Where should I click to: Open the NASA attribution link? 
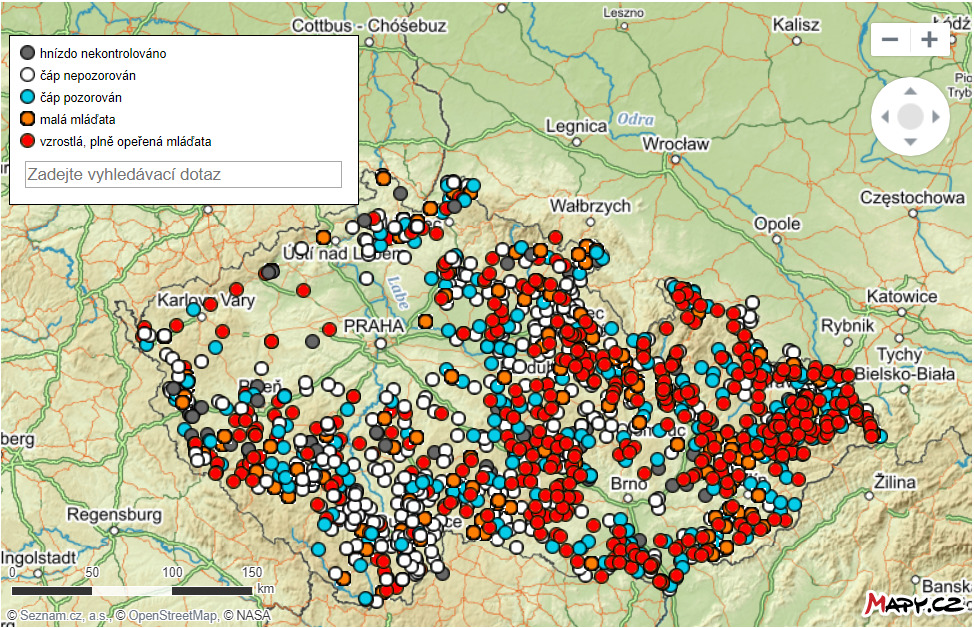pos(253,616)
